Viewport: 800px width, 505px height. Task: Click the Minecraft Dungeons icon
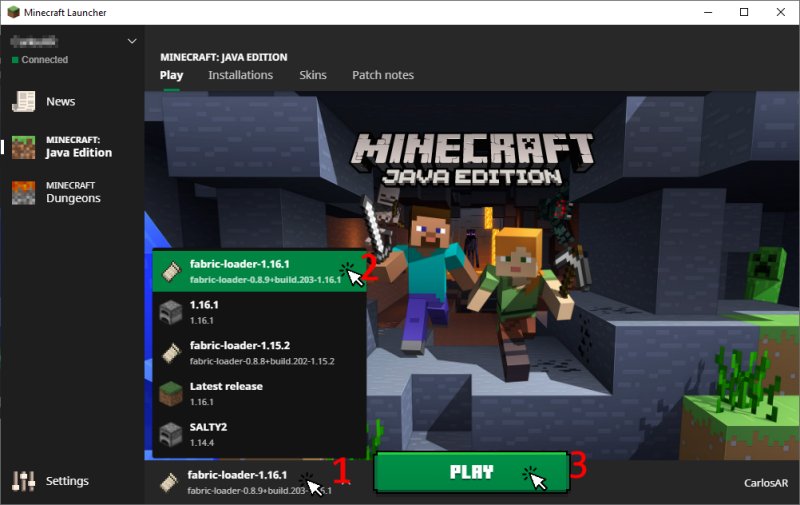23,192
